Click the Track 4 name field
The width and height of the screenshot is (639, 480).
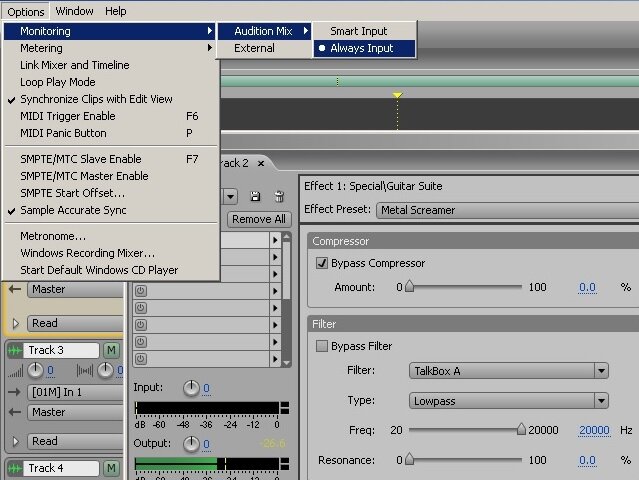(61, 468)
